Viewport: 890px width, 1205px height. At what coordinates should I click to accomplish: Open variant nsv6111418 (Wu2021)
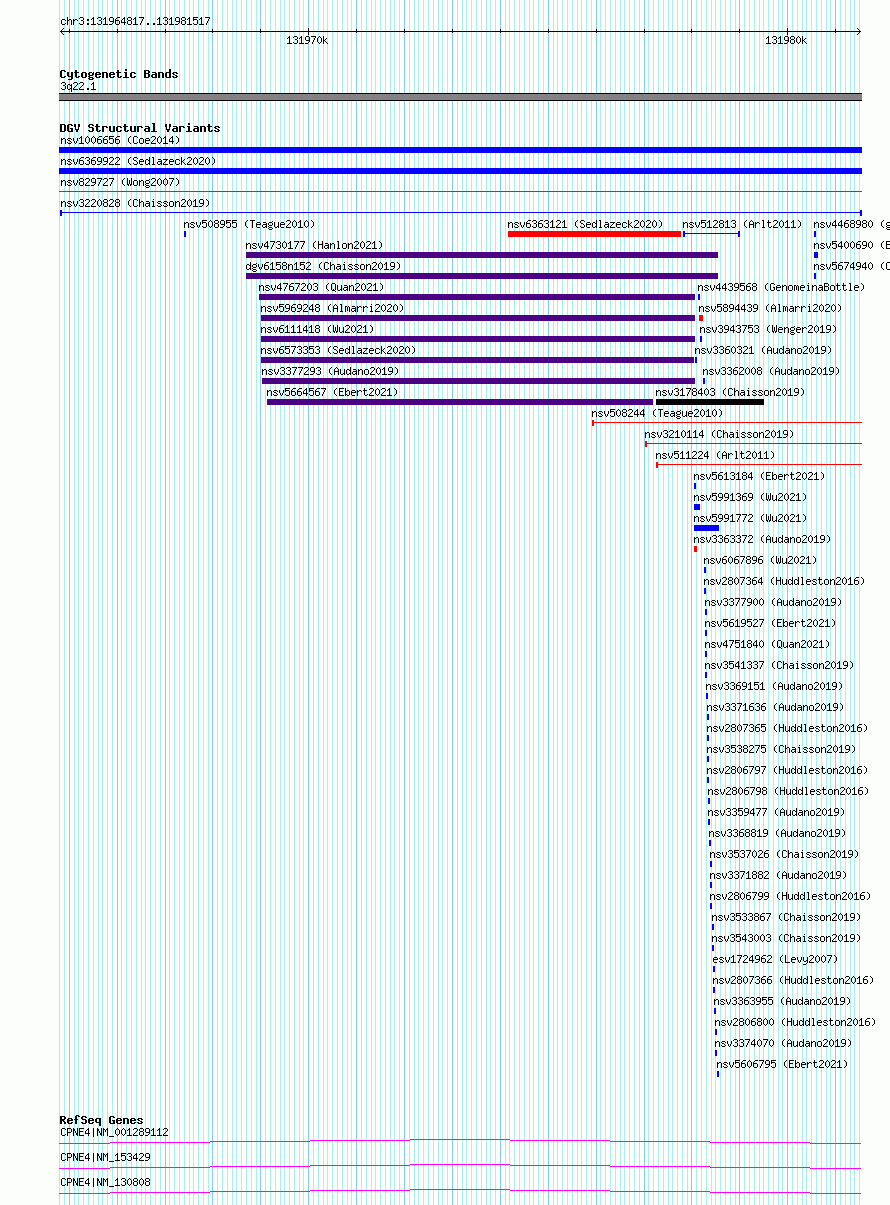317,329
